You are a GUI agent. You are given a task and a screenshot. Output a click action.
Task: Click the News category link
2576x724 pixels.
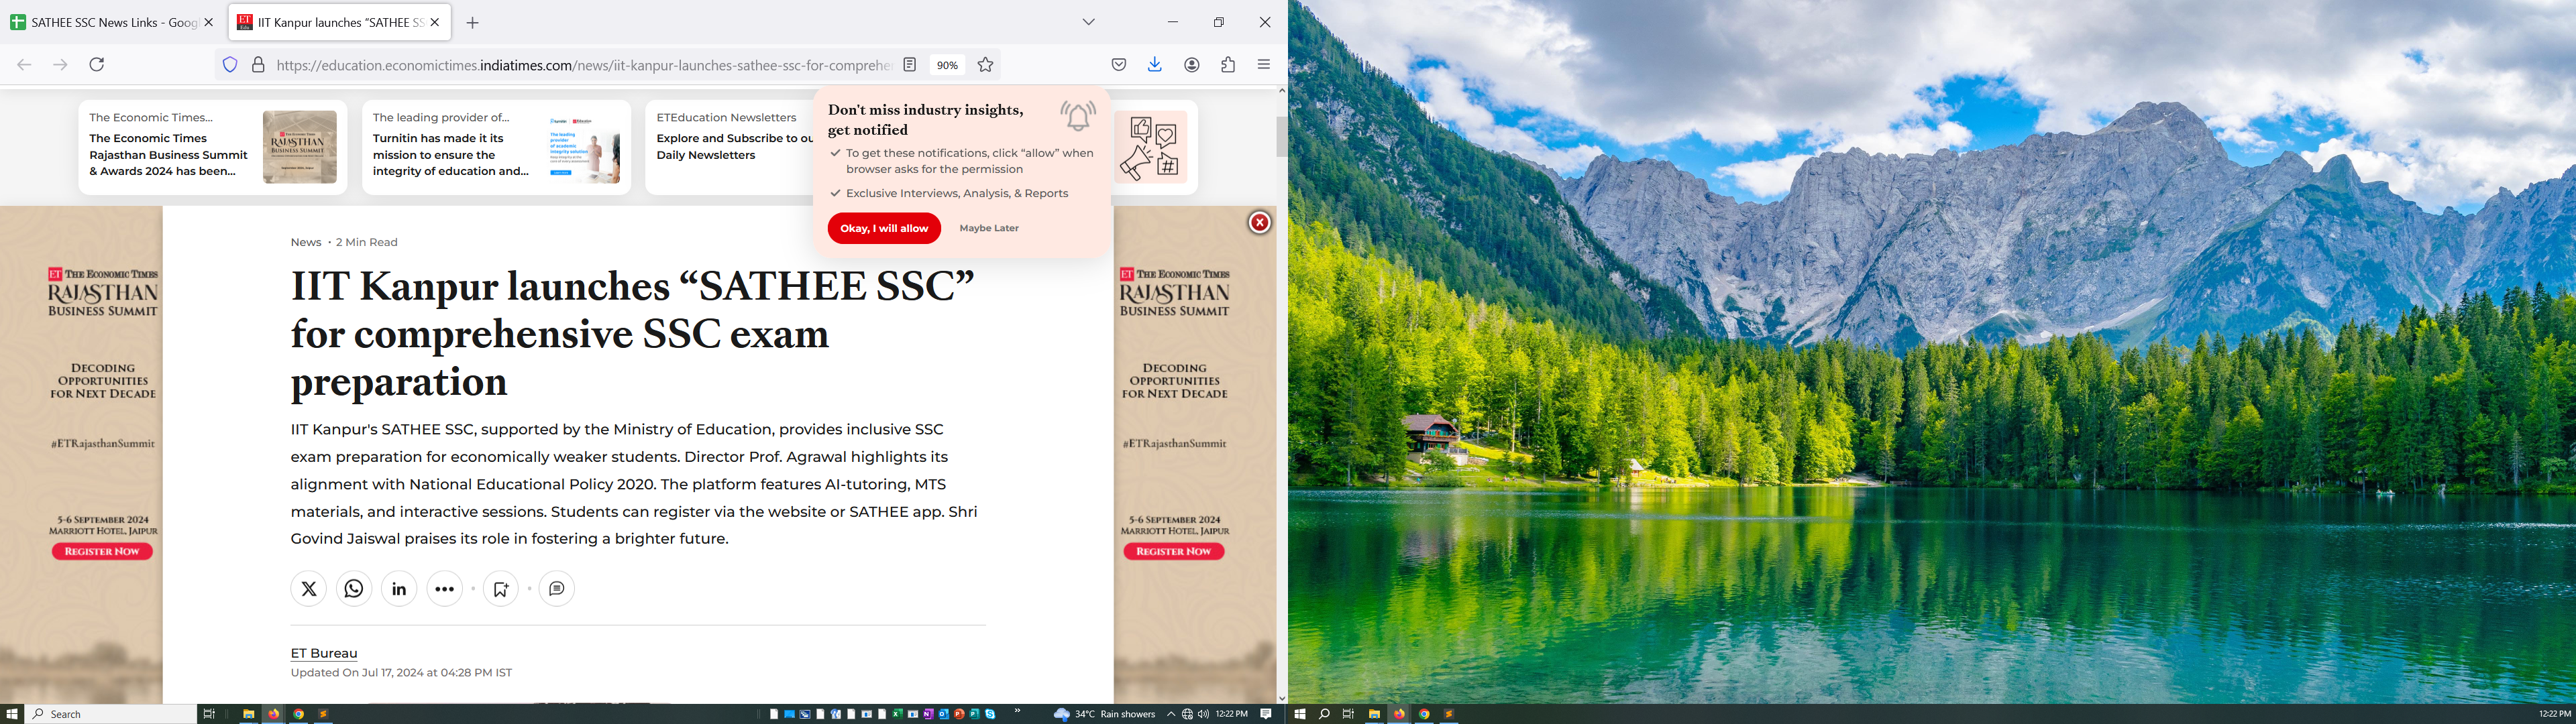click(306, 242)
